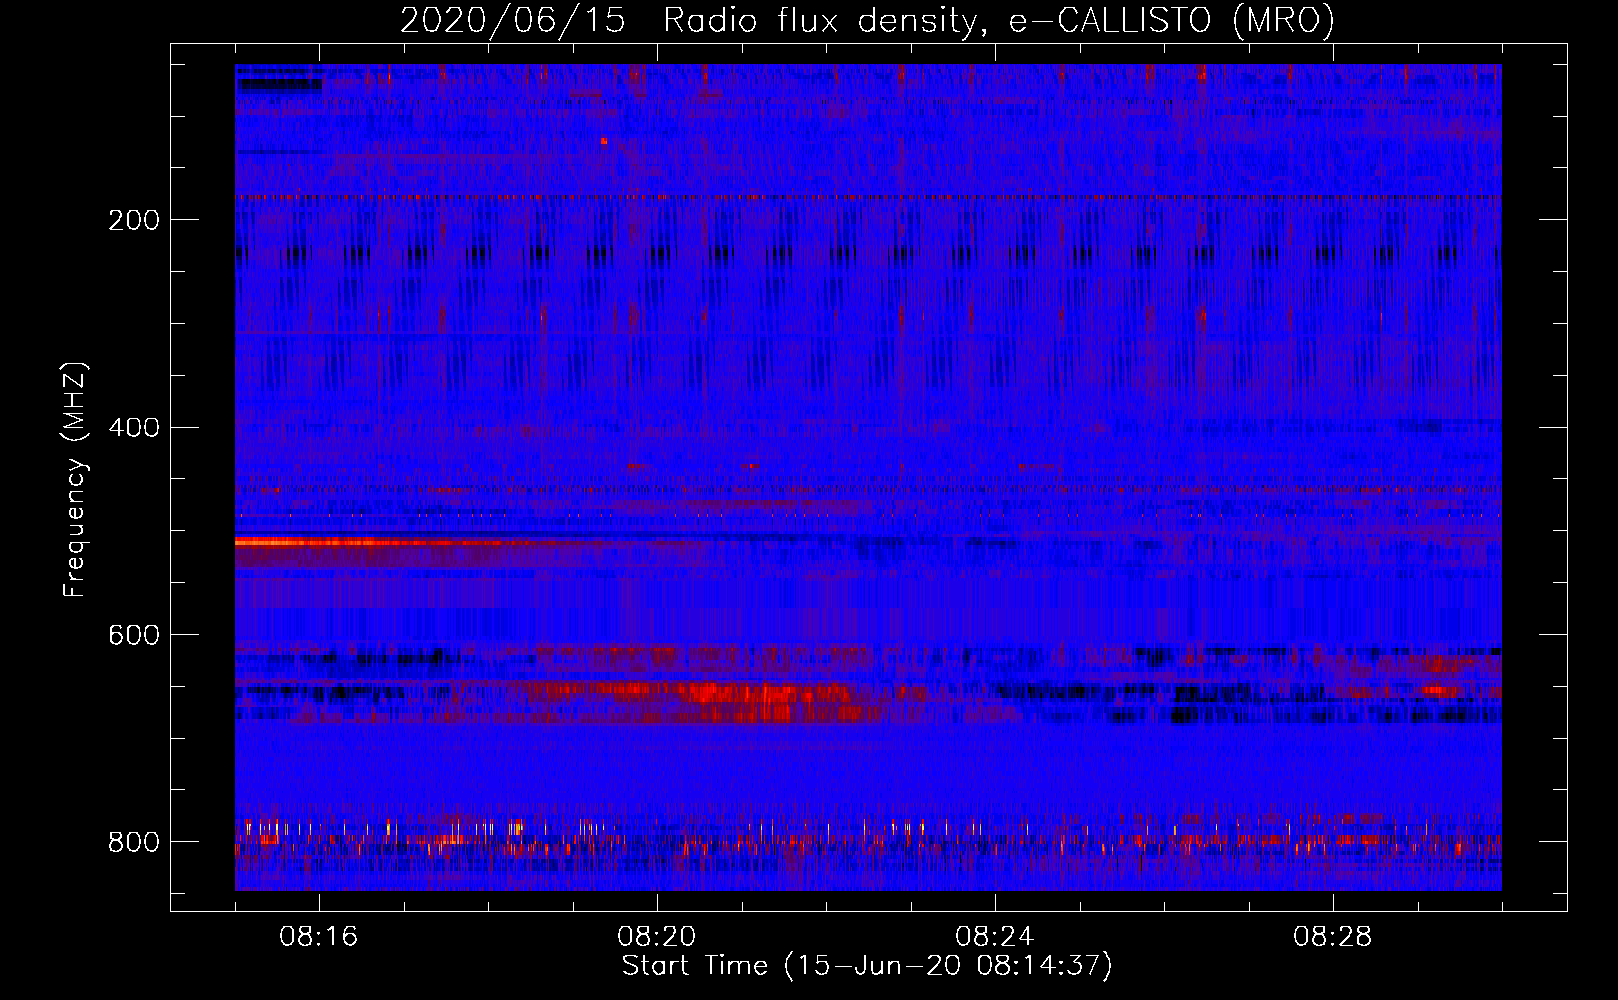Click the "Frequency (MHZ)" y-axis label

[x=75, y=479]
